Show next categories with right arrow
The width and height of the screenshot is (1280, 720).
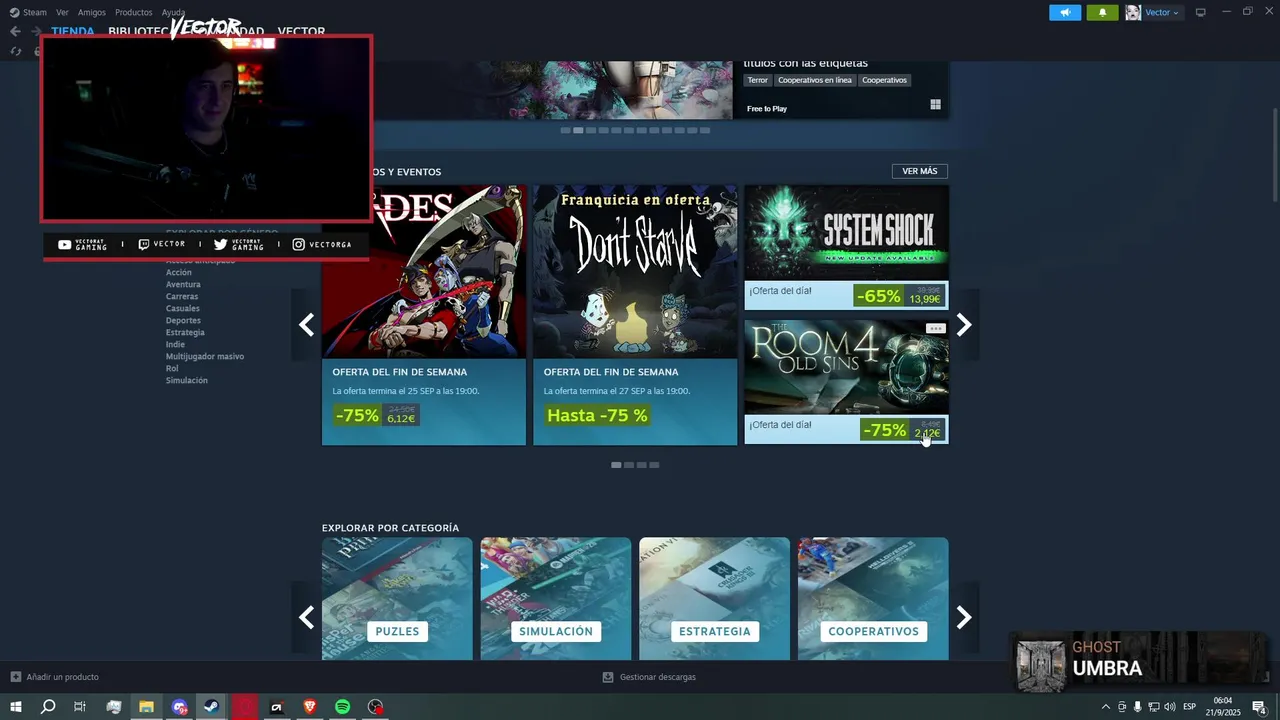(x=964, y=617)
